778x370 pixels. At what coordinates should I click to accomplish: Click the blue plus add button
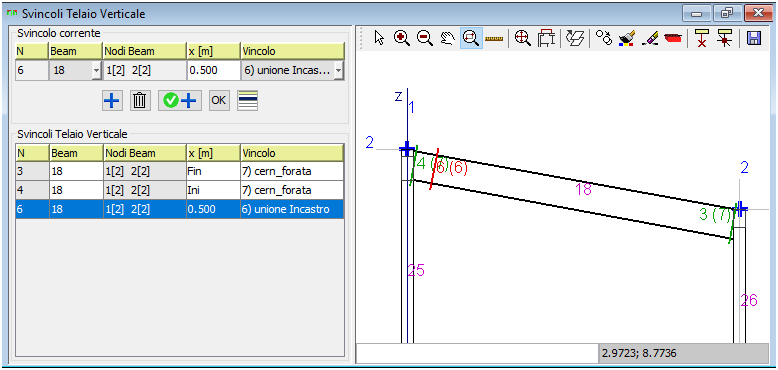112,101
